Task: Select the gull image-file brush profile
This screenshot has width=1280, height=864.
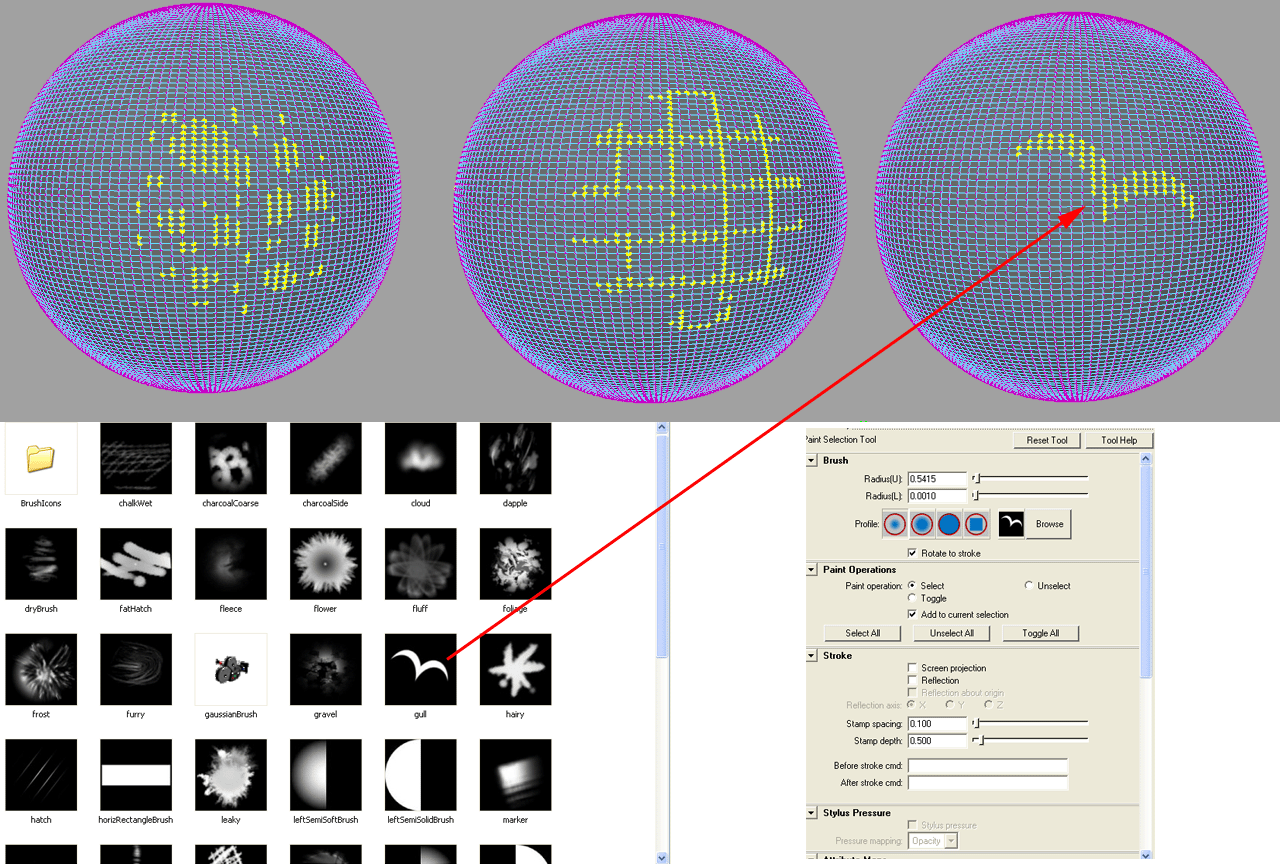Action: pos(1011,524)
